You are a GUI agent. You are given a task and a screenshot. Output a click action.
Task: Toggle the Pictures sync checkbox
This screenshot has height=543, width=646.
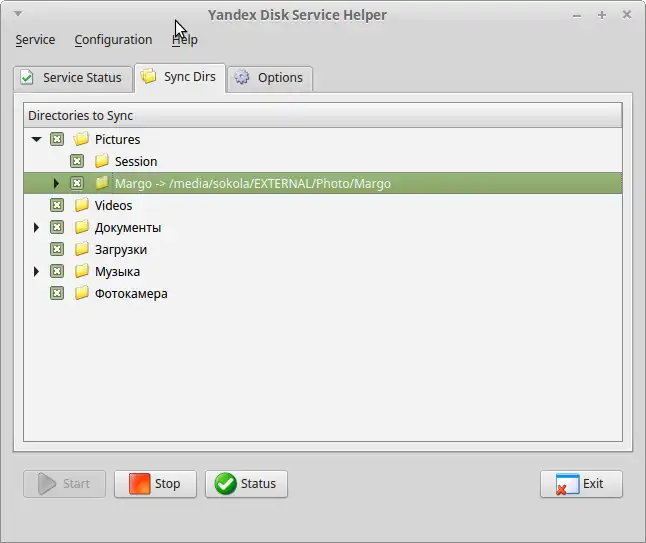pos(57,139)
